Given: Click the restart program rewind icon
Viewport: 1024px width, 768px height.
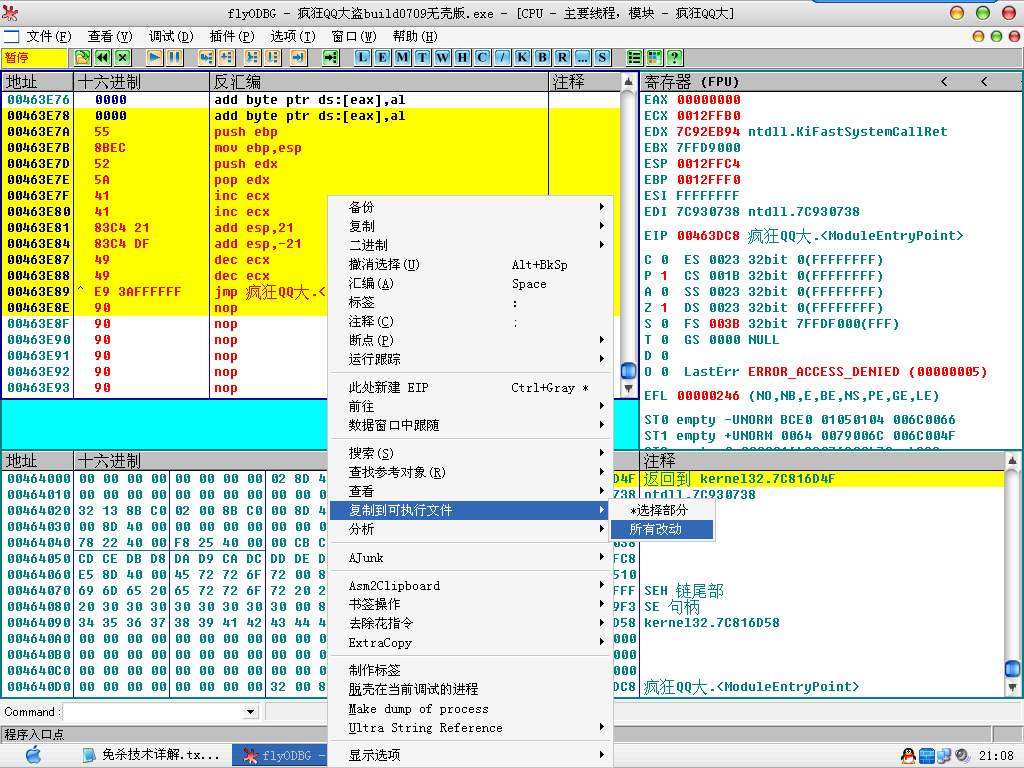Looking at the screenshot, I should [103, 57].
